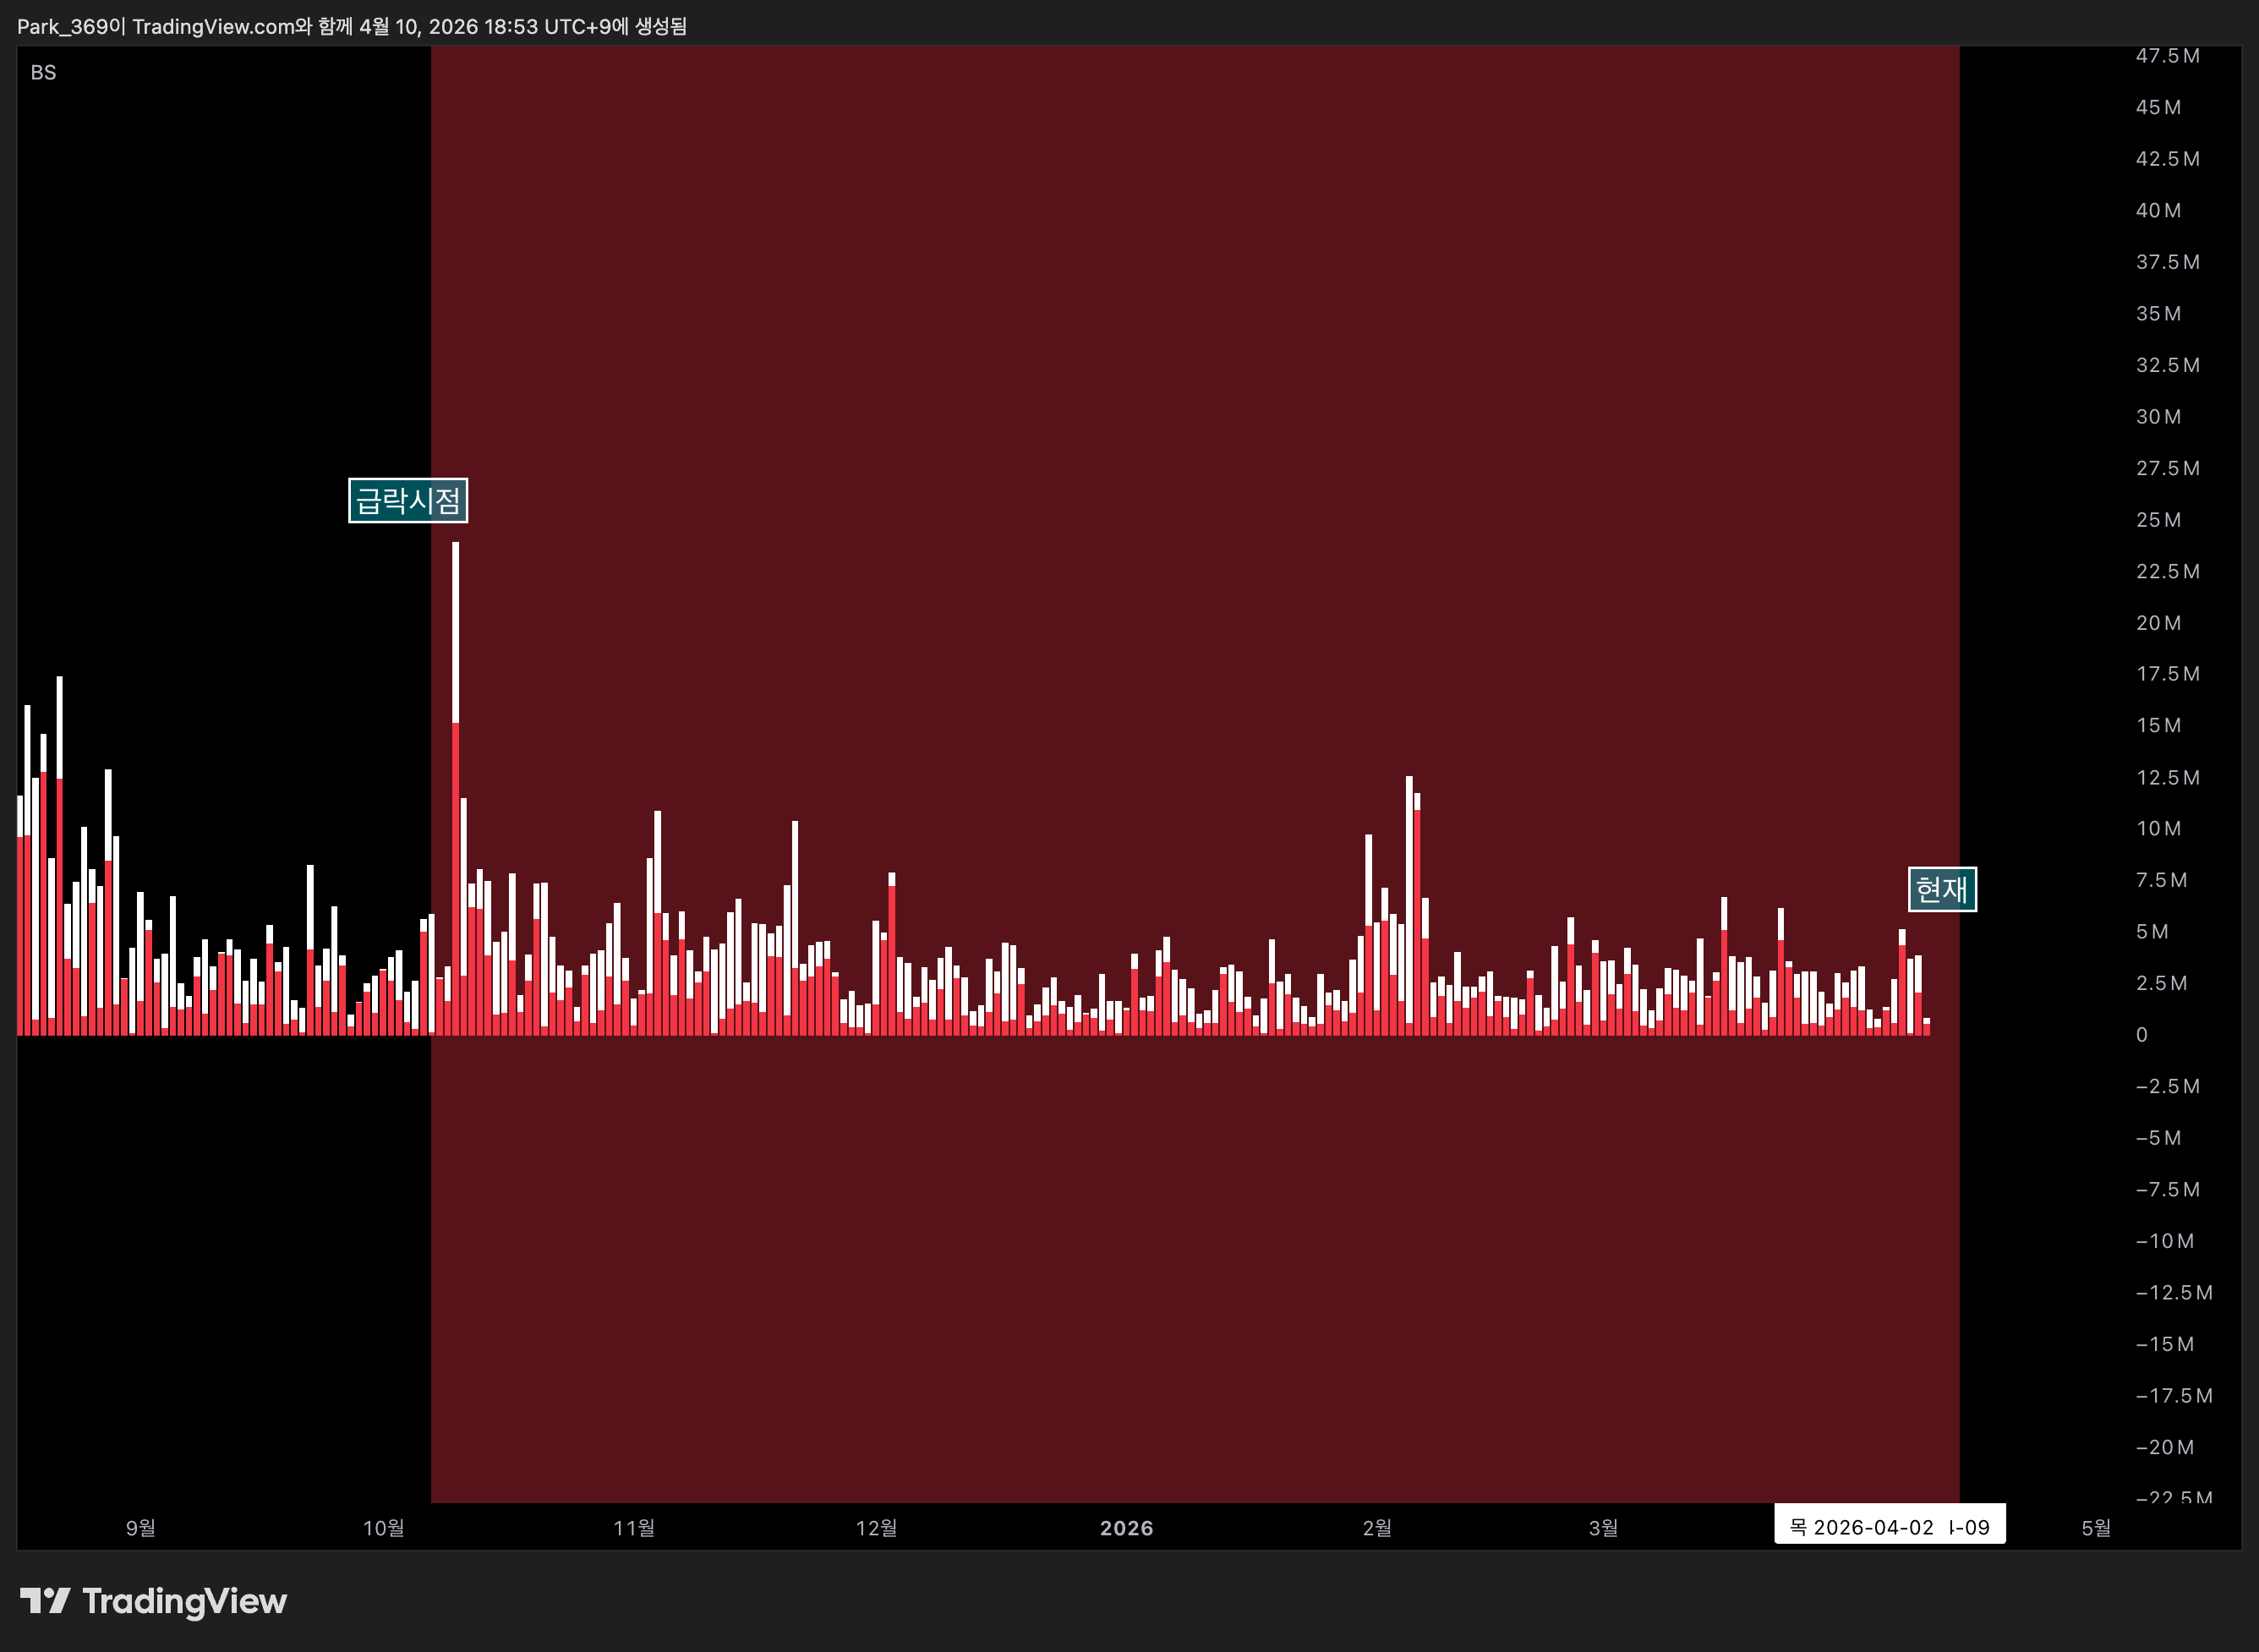Open the TradingView logo link
Viewport: 2259px width, 1652px height.
point(154,1601)
